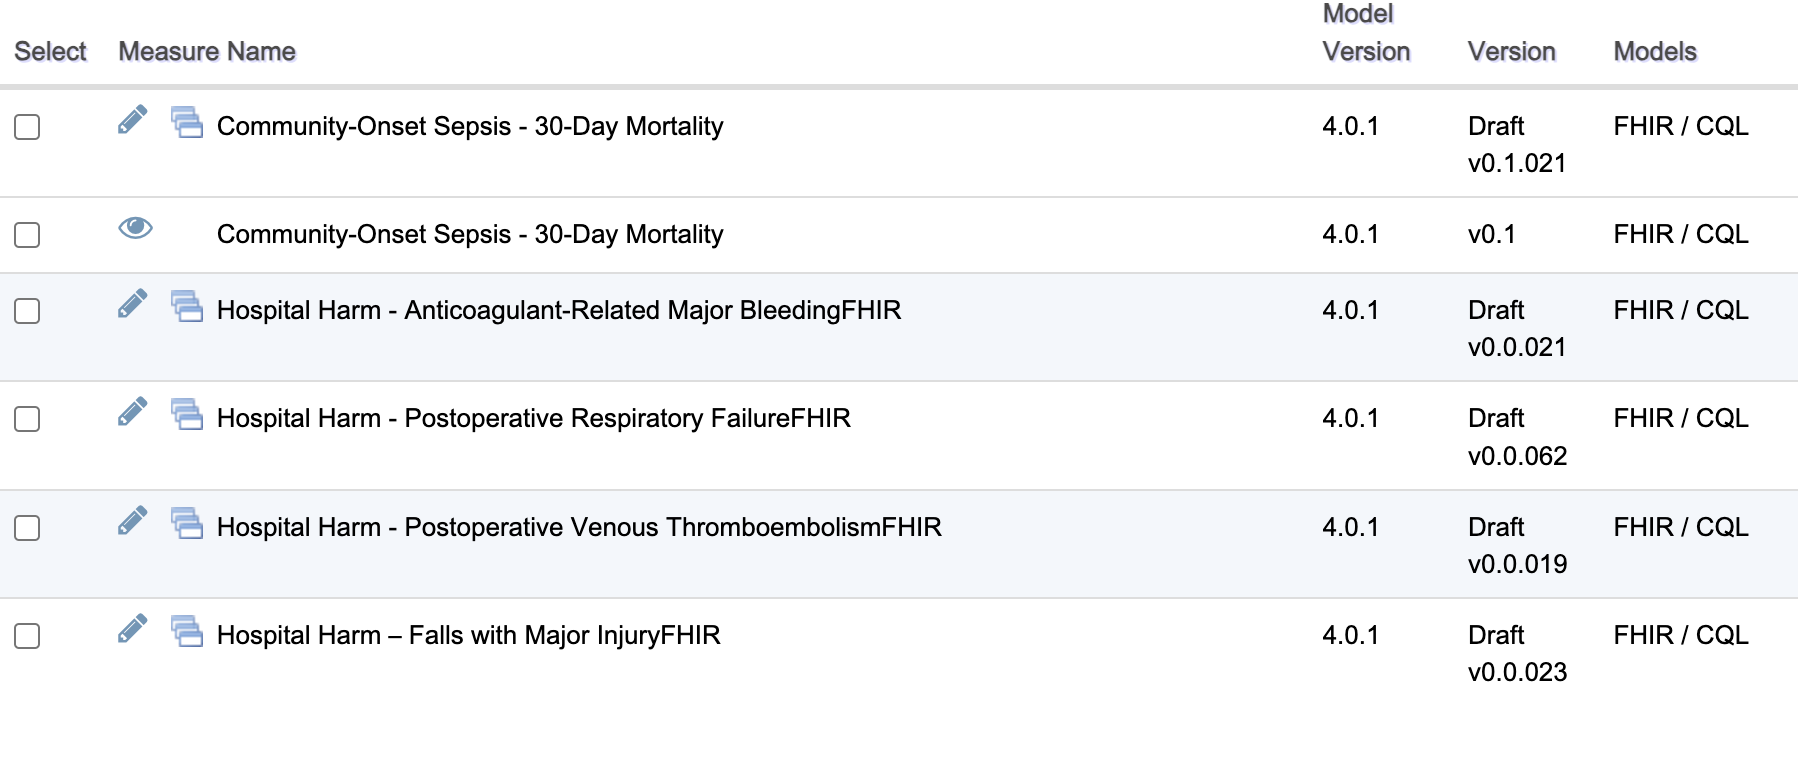Edit Falls with Major InjuryFHIR measure
Screen dimensions: 1798x760
pyautogui.click(x=132, y=629)
